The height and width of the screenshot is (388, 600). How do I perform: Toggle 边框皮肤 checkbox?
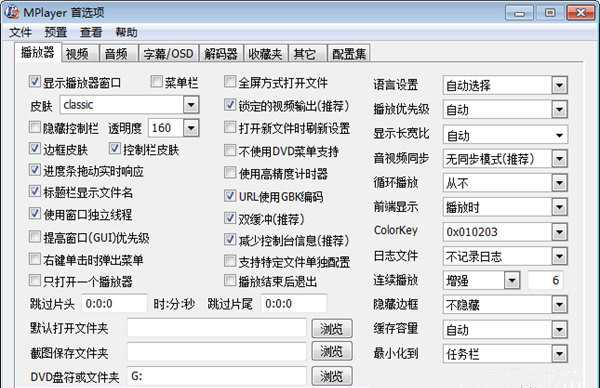pos(35,149)
